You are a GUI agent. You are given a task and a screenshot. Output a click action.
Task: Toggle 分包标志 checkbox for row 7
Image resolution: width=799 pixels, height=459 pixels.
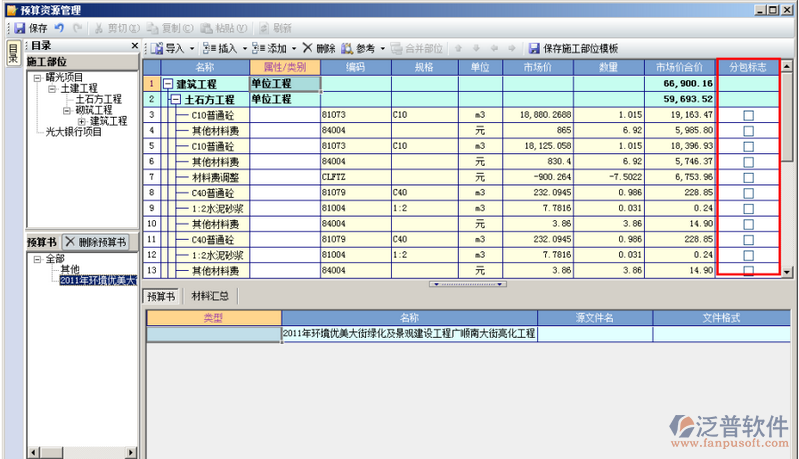click(748, 177)
